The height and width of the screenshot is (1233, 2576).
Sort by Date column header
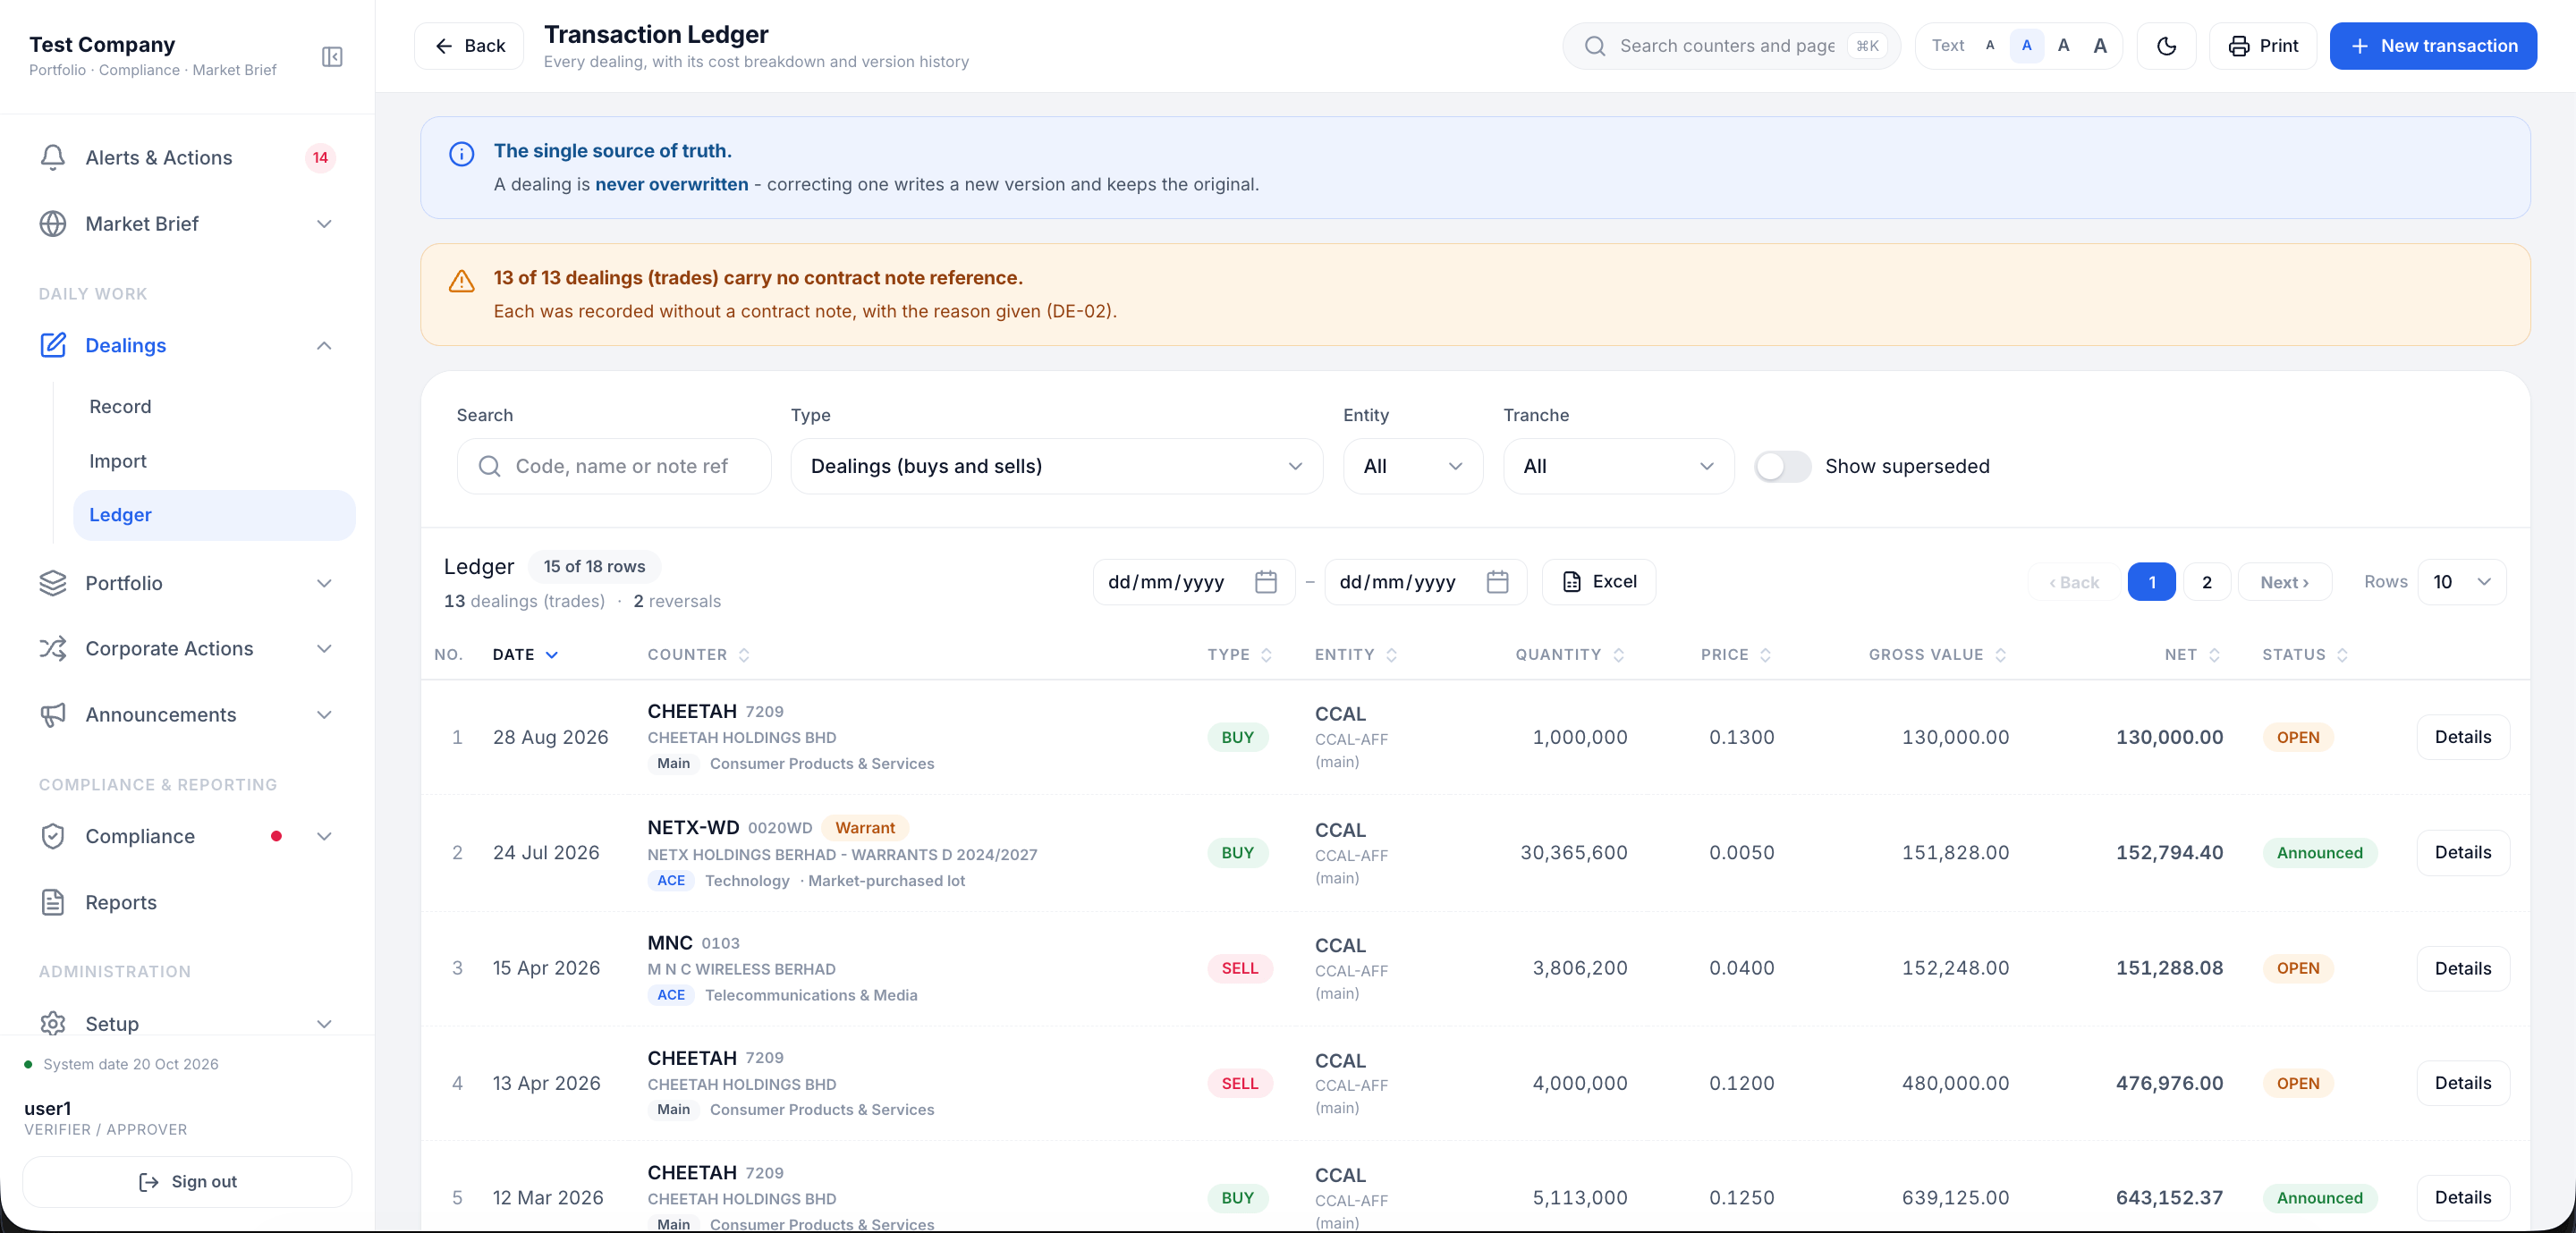[524, 655]
